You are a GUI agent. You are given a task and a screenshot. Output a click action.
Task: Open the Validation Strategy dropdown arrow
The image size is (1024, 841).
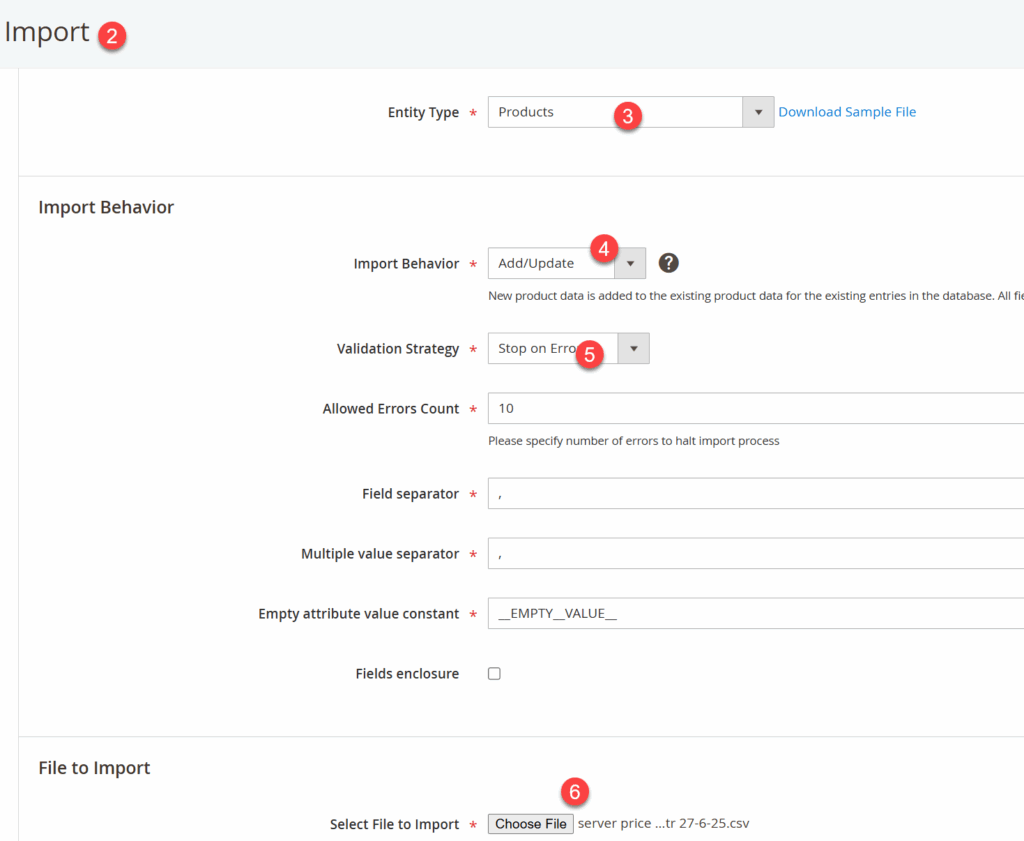[634, 349]
